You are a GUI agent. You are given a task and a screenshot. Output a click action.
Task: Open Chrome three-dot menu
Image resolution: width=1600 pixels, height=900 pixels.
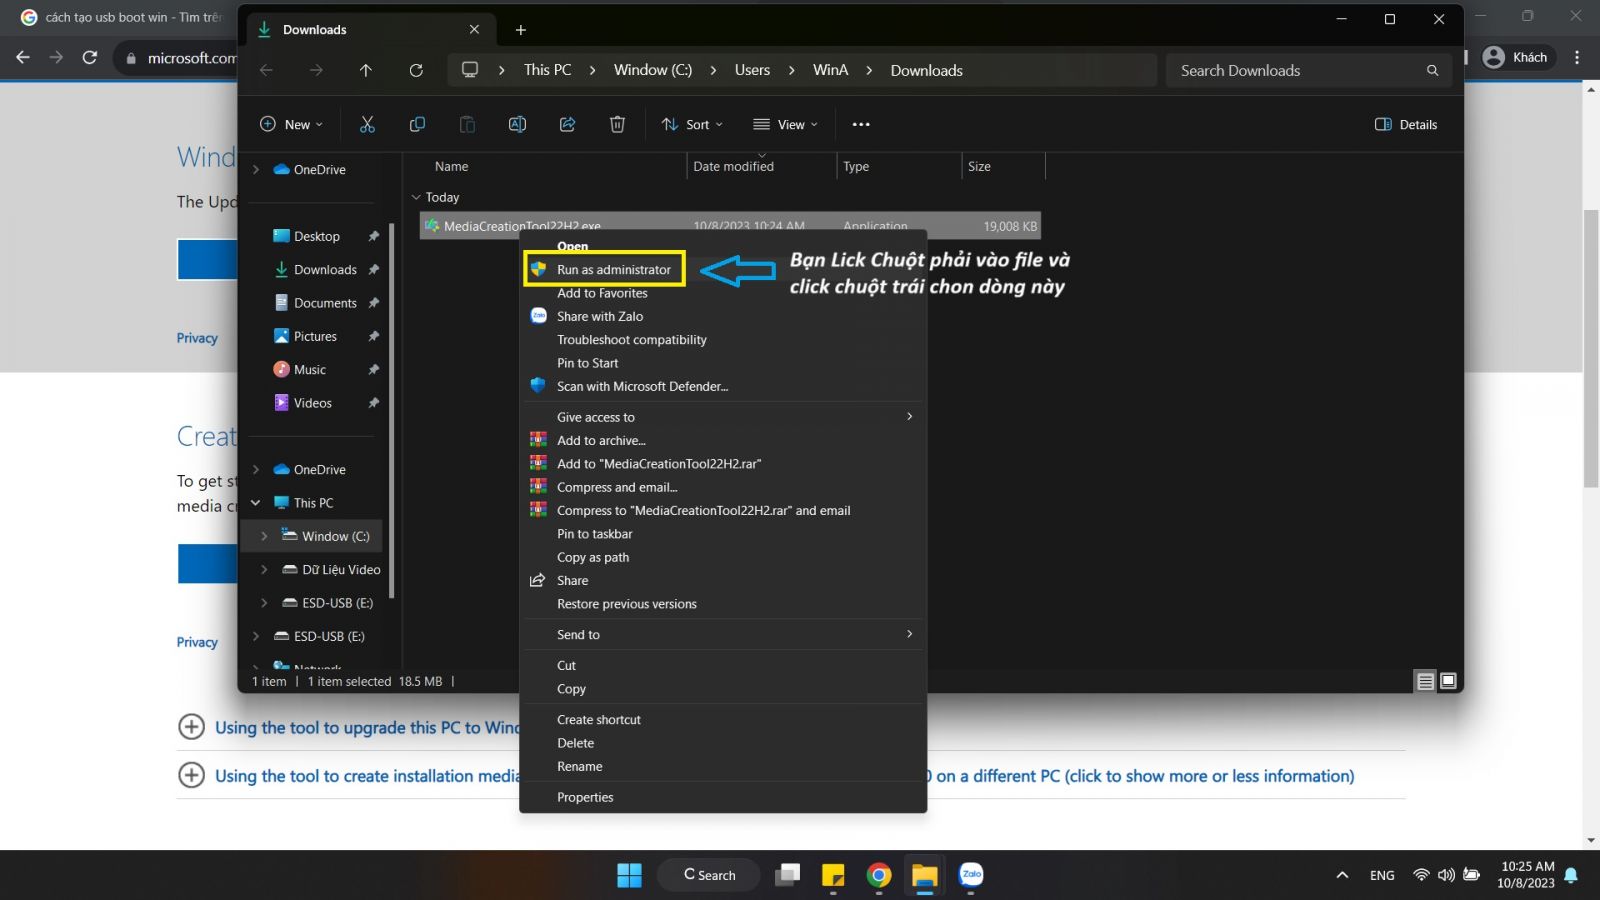[x=1577, y=58]
